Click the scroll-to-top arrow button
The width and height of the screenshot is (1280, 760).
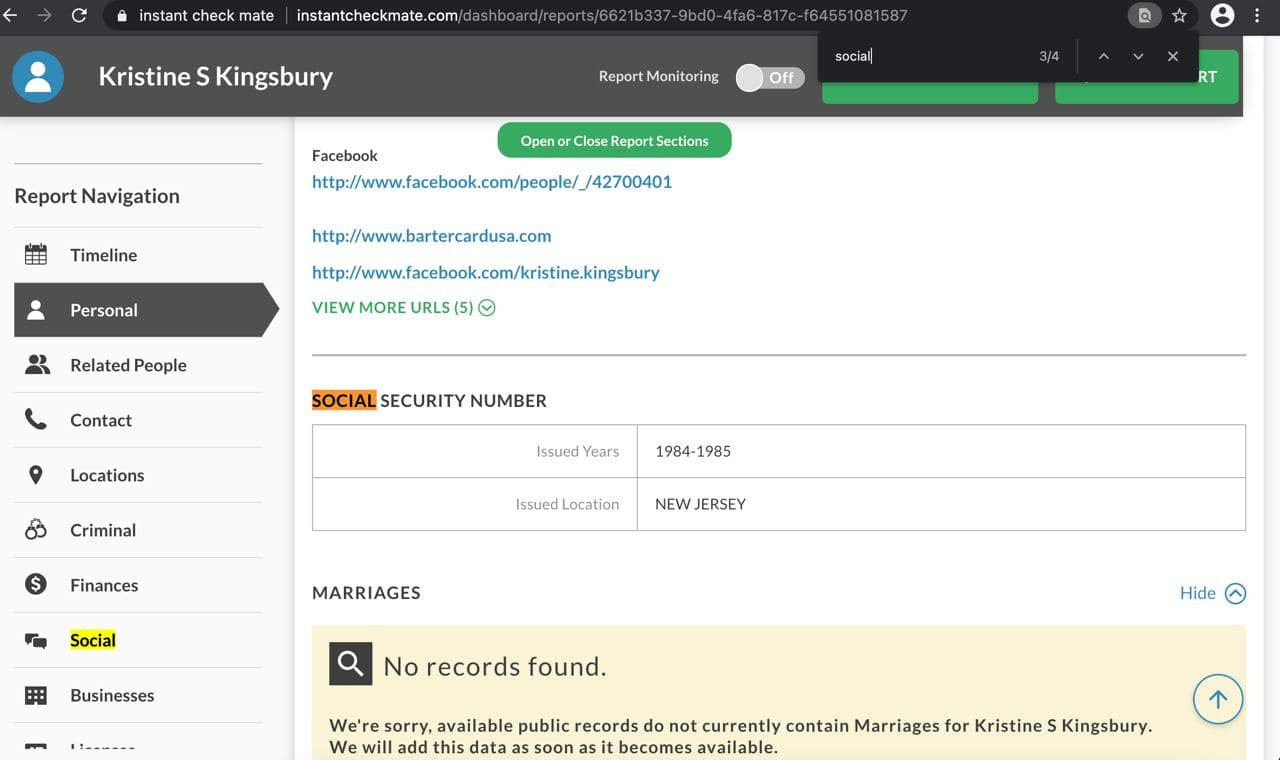[x=1218, y=700]
